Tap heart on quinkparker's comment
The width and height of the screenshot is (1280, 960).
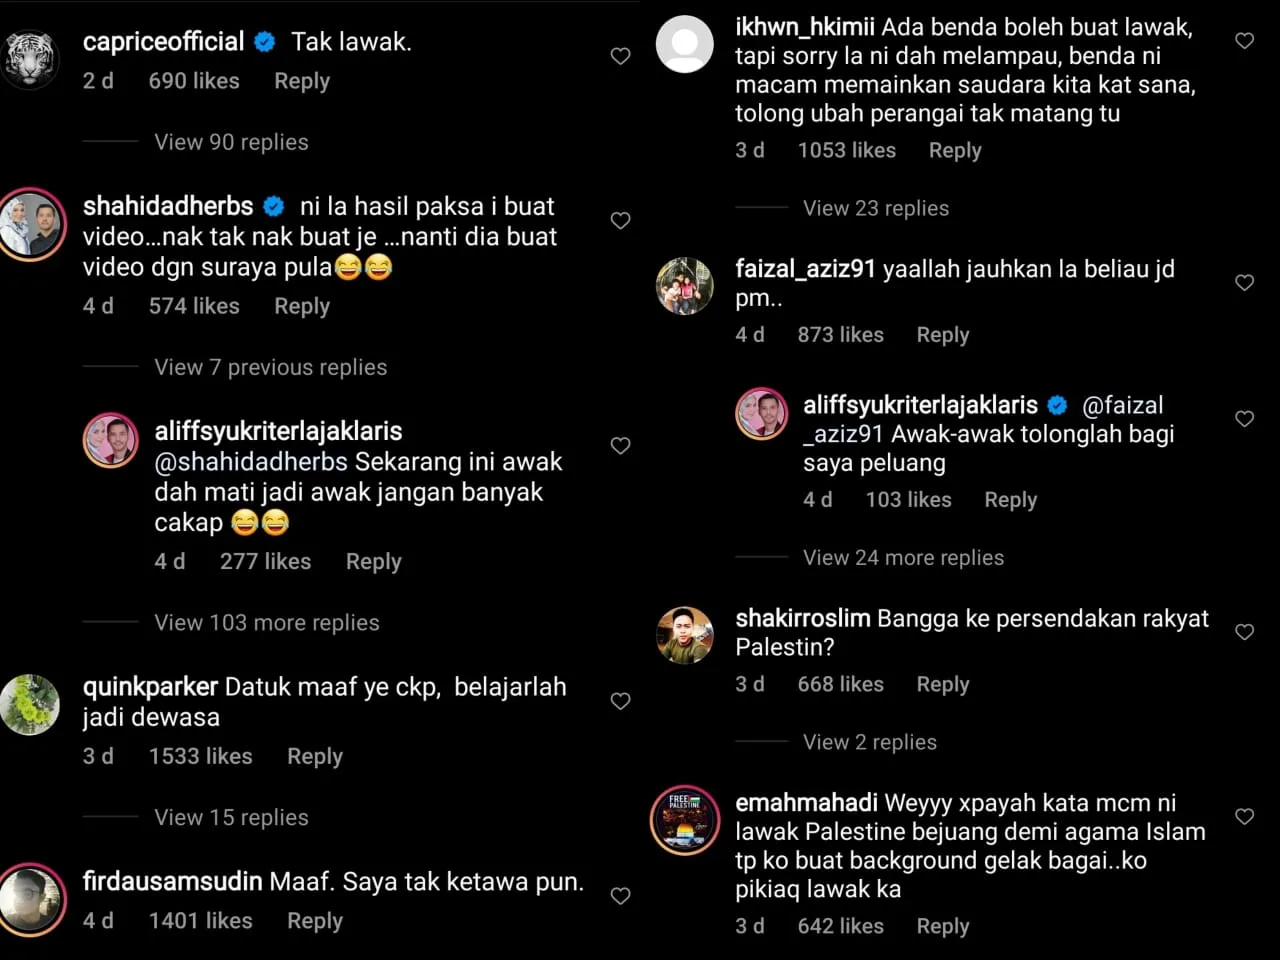tap(620, 701)
